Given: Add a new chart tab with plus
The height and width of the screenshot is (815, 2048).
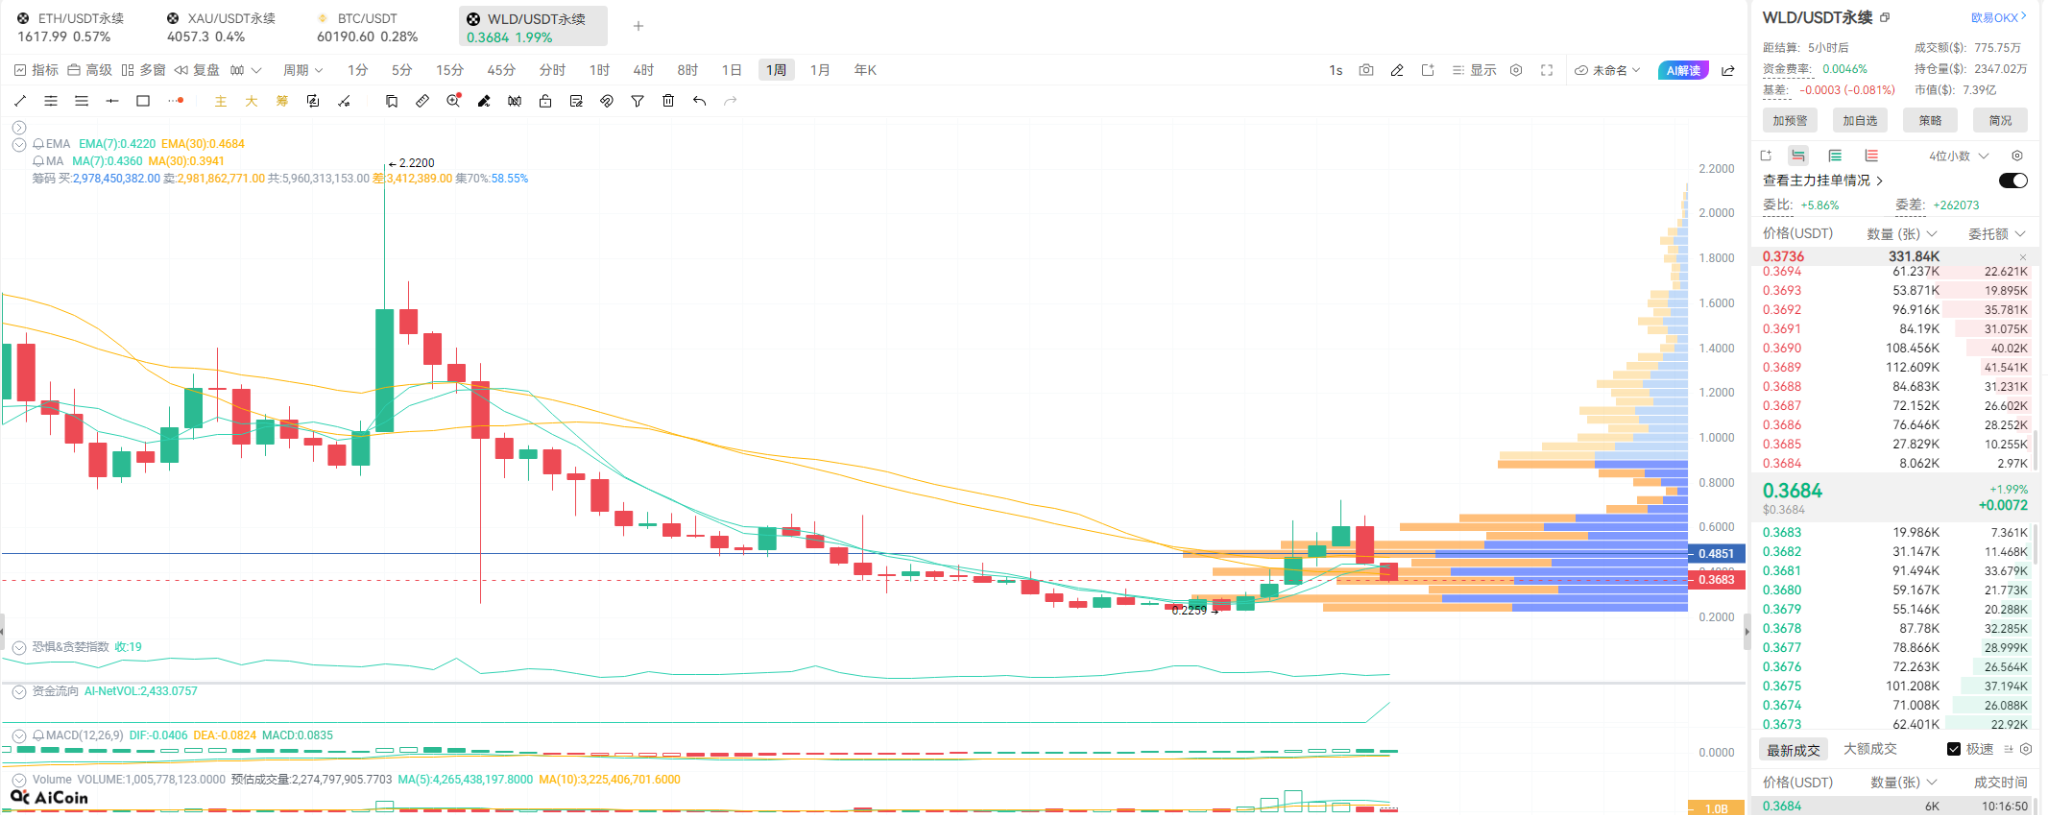Looking at the screenshot, I should click(x=638, y=26).
